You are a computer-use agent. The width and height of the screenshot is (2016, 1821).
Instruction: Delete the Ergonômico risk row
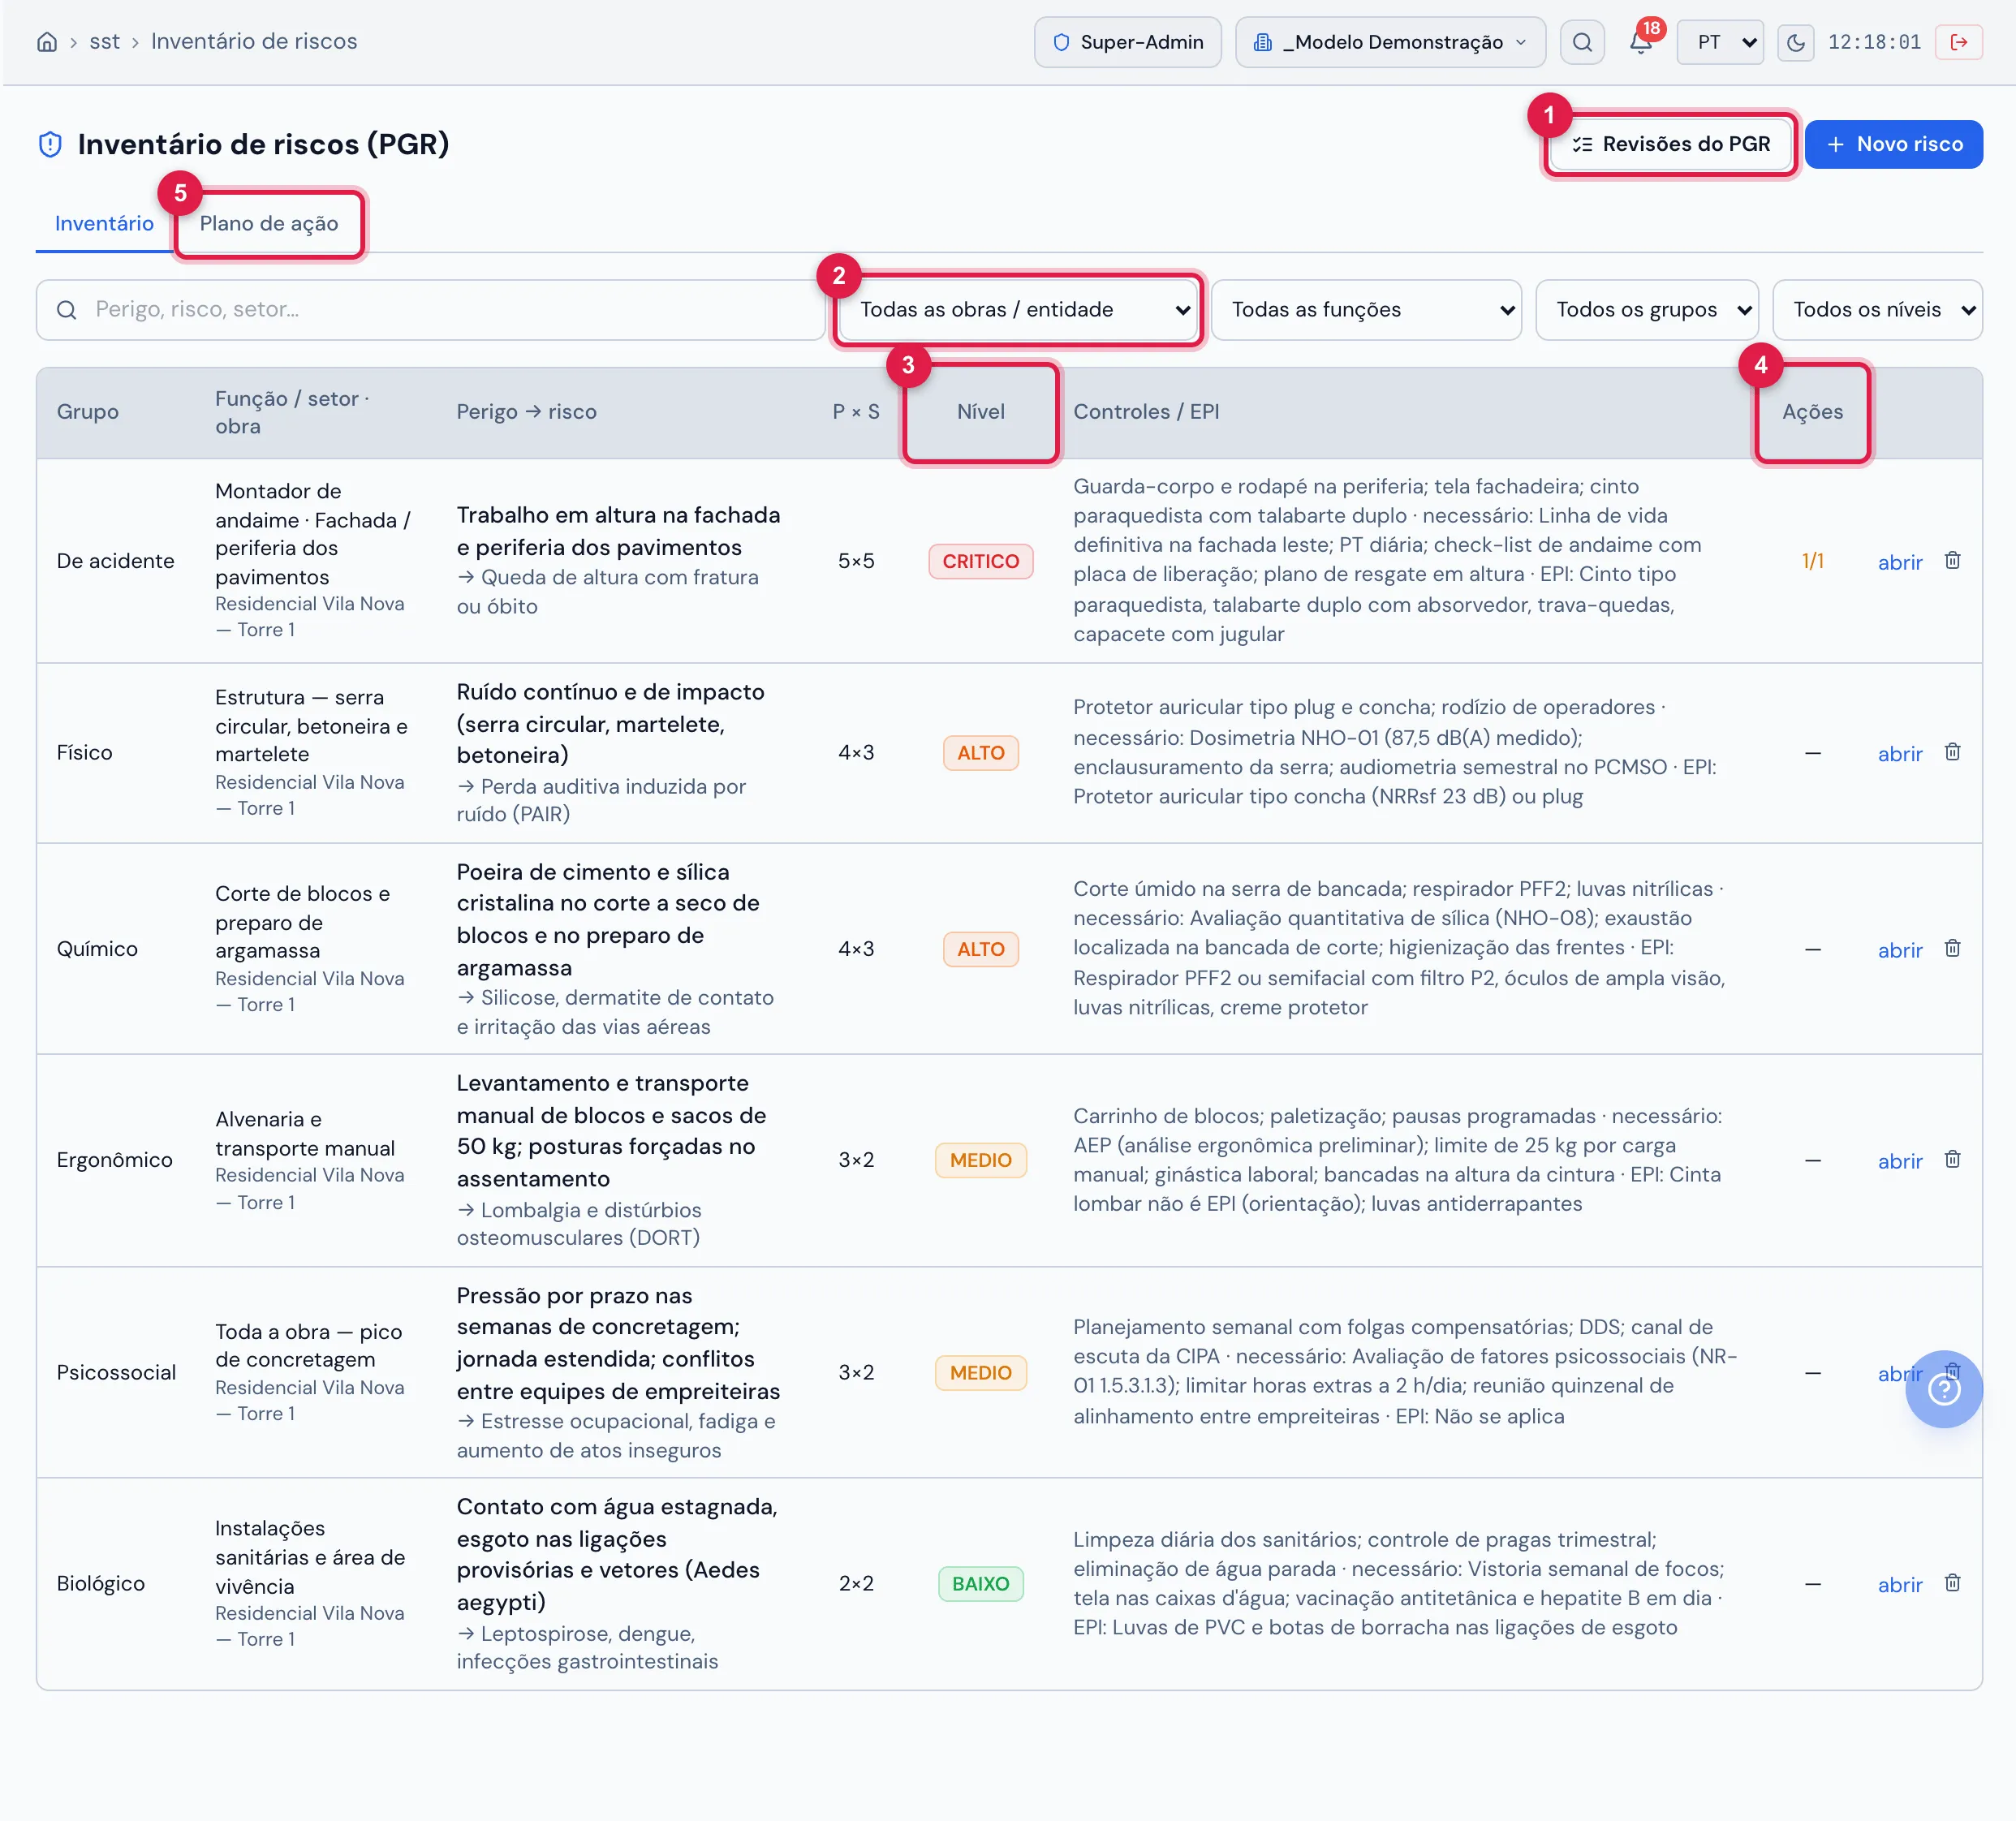(1952, 1159)
